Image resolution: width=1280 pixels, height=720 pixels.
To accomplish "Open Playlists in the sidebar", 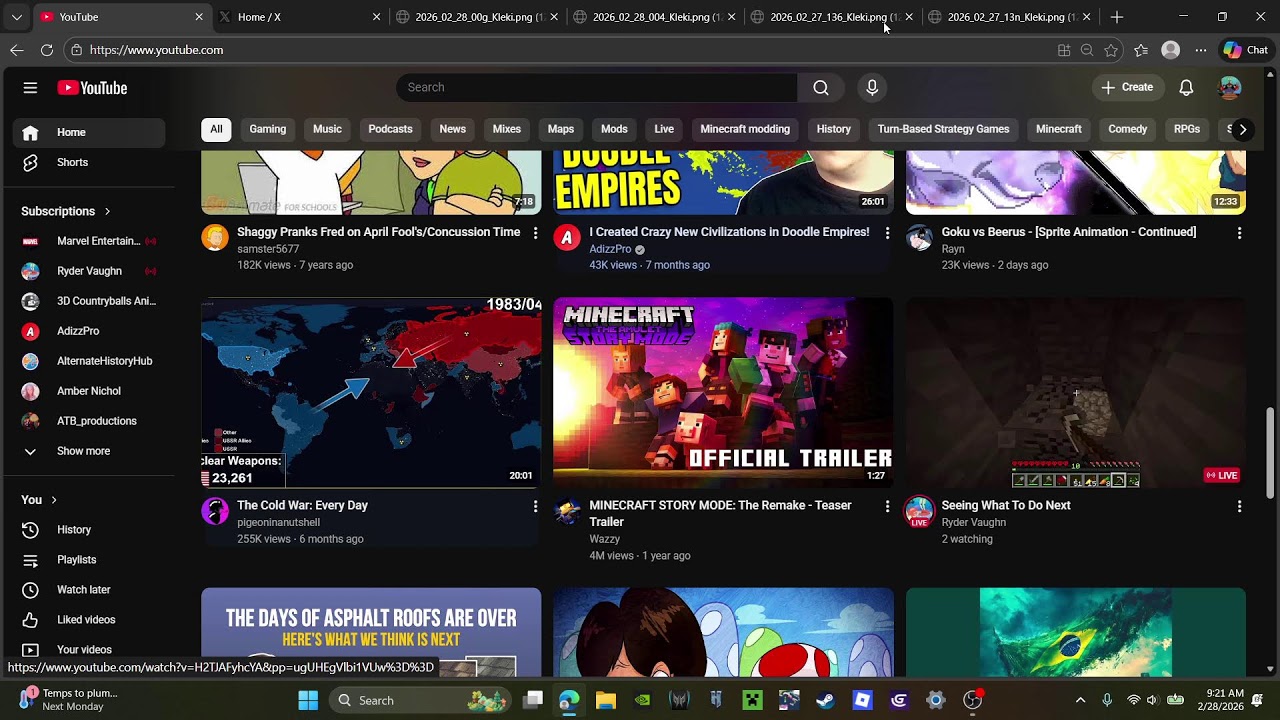I will tap(89, 560).
